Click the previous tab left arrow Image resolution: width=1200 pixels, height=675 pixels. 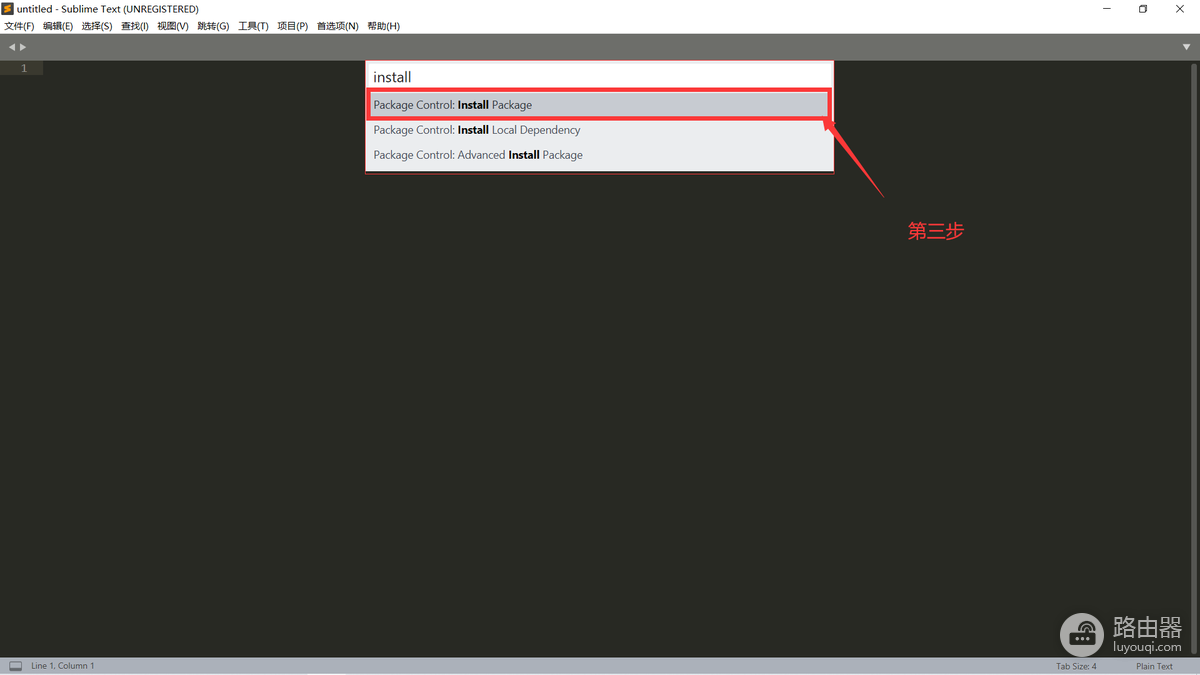pyautogui.click(x=12, y=47)
